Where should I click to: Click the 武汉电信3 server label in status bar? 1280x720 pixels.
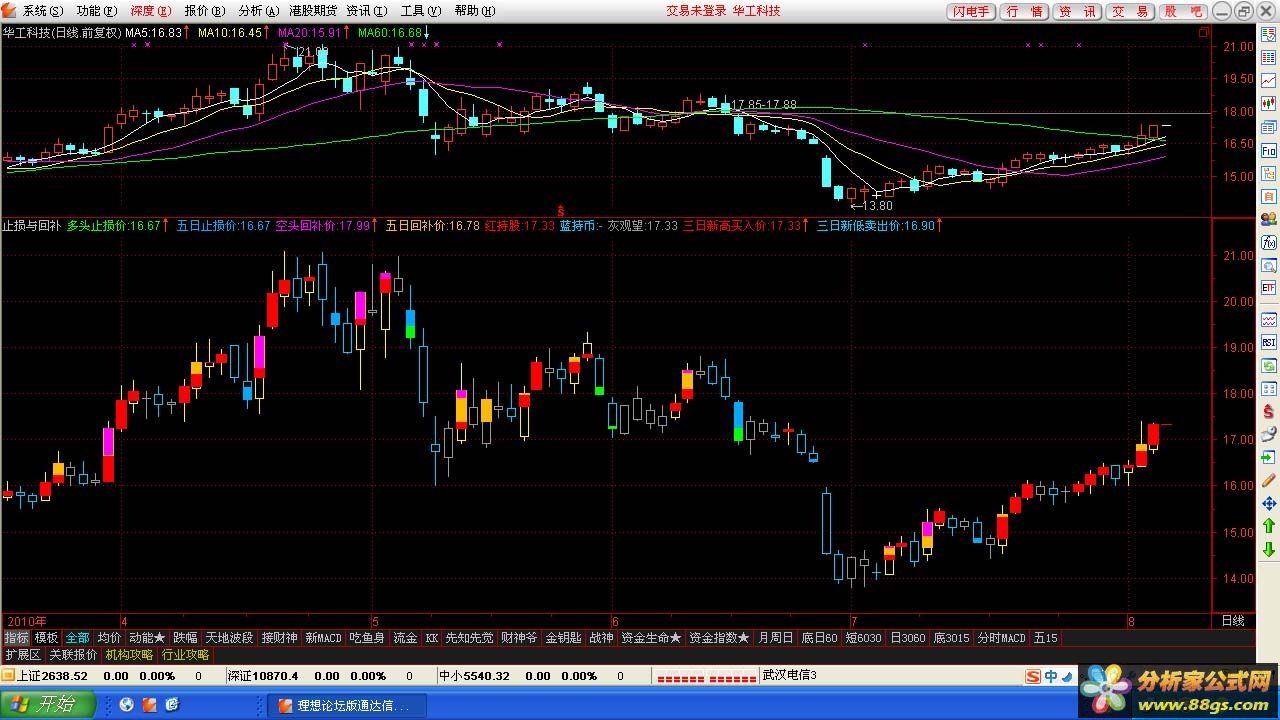(789, 676)
